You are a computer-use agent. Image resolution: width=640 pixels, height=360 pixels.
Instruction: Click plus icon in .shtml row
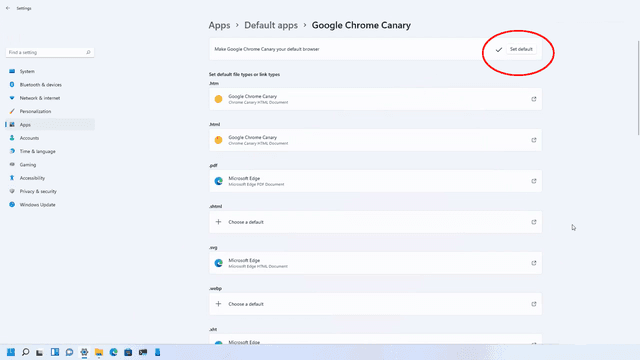pyautogui.click(x=218, y=222)
